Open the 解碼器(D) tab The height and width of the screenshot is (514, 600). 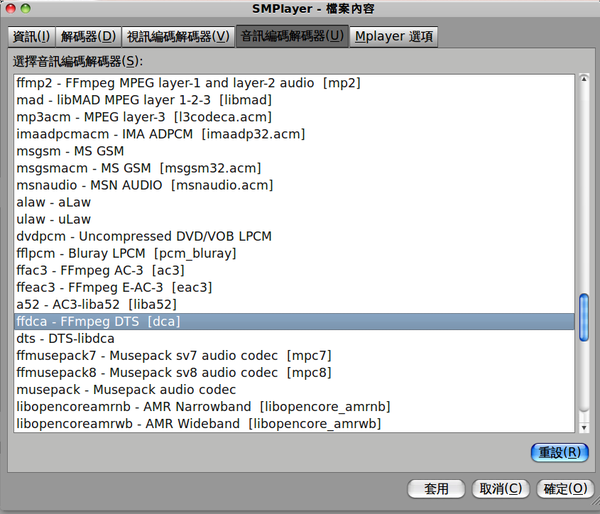tap(88, 37)
